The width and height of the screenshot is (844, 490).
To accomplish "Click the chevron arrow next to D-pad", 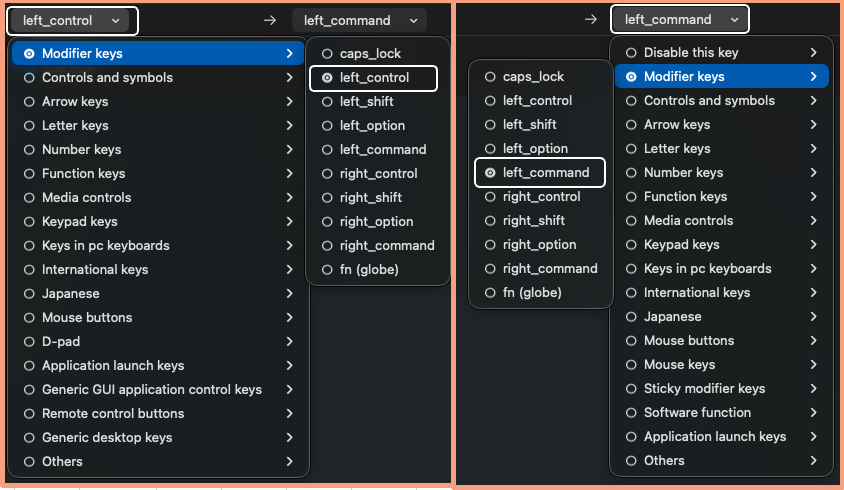I will click(289, 341).
